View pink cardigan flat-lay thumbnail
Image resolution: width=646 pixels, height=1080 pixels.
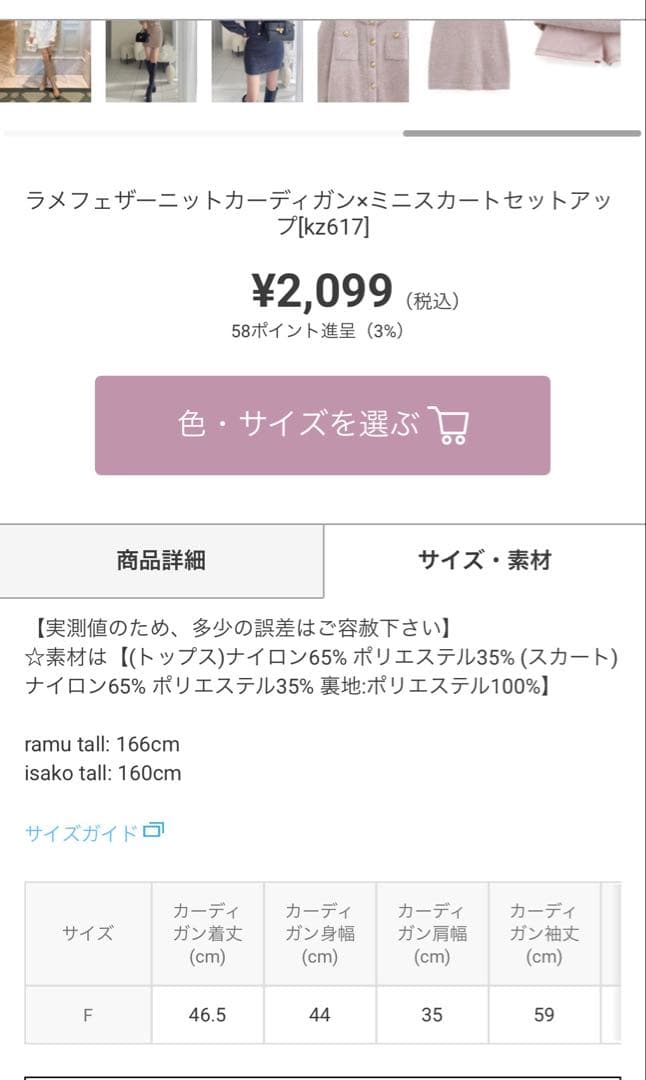[x=363, y=61]
